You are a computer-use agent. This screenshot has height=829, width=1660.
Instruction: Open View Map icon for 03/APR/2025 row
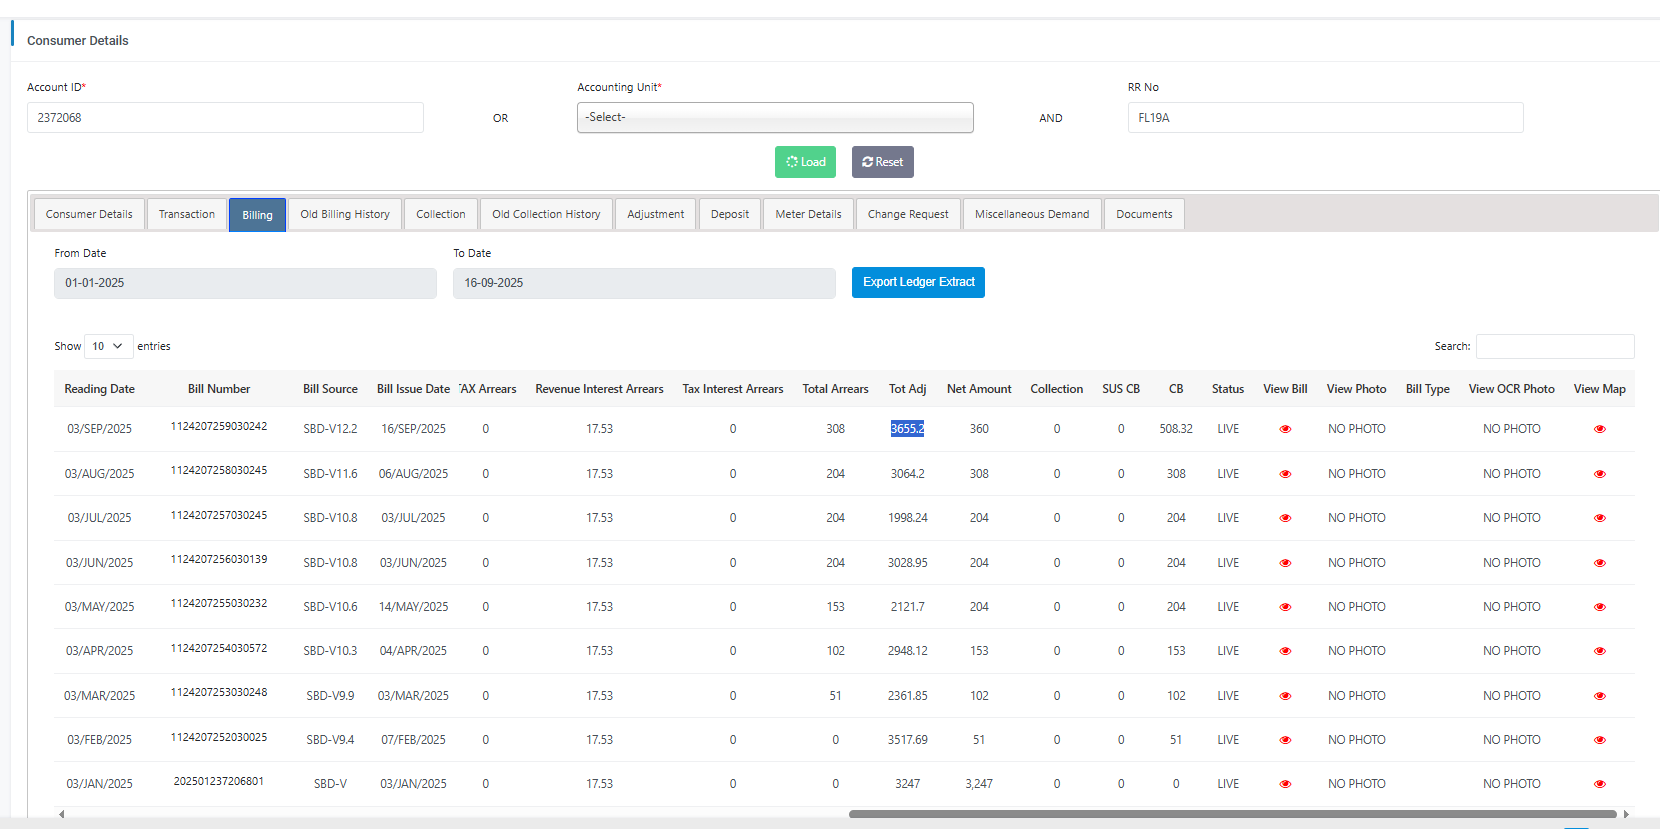[x=1599, y=651]
